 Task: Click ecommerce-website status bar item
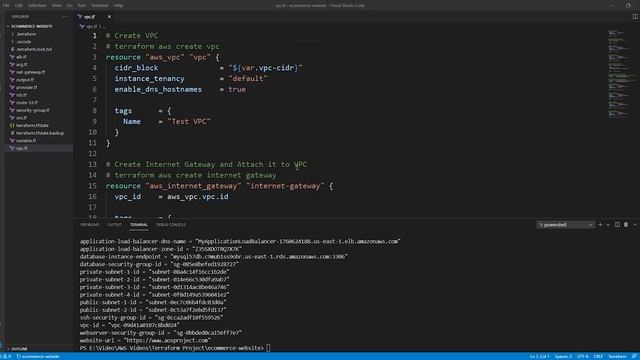pos(38,357)
